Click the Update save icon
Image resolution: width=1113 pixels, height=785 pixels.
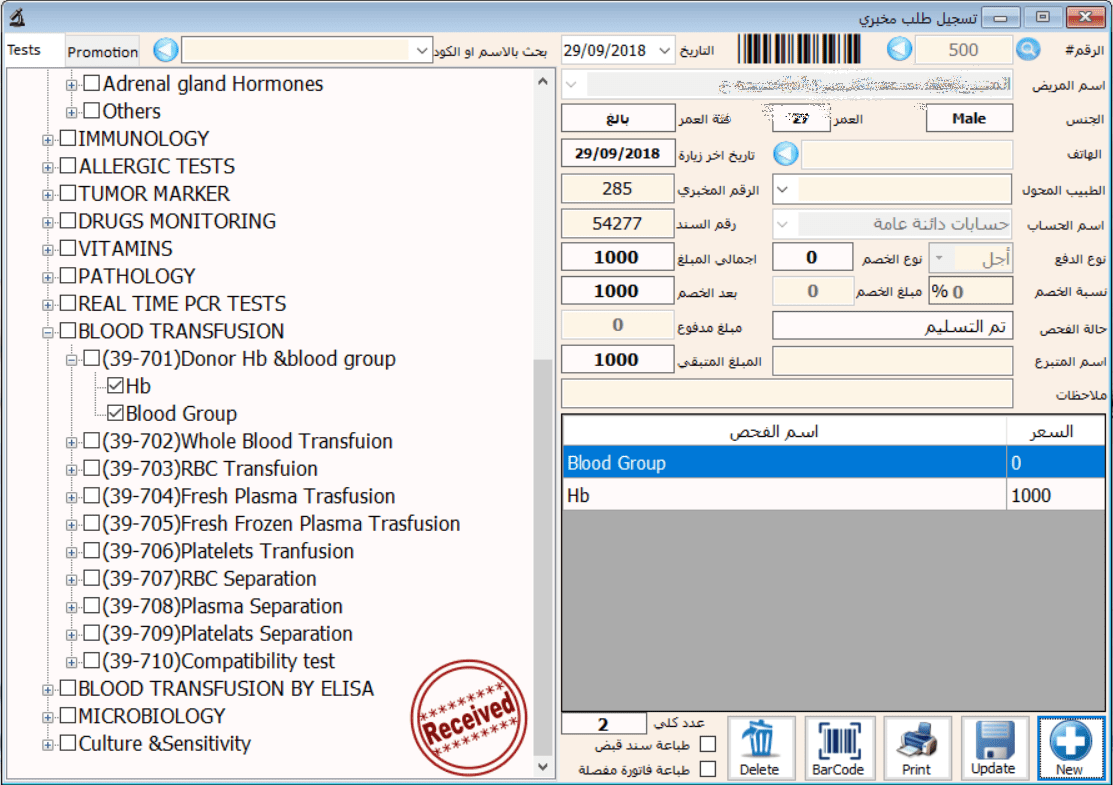(x=993, y=748)
